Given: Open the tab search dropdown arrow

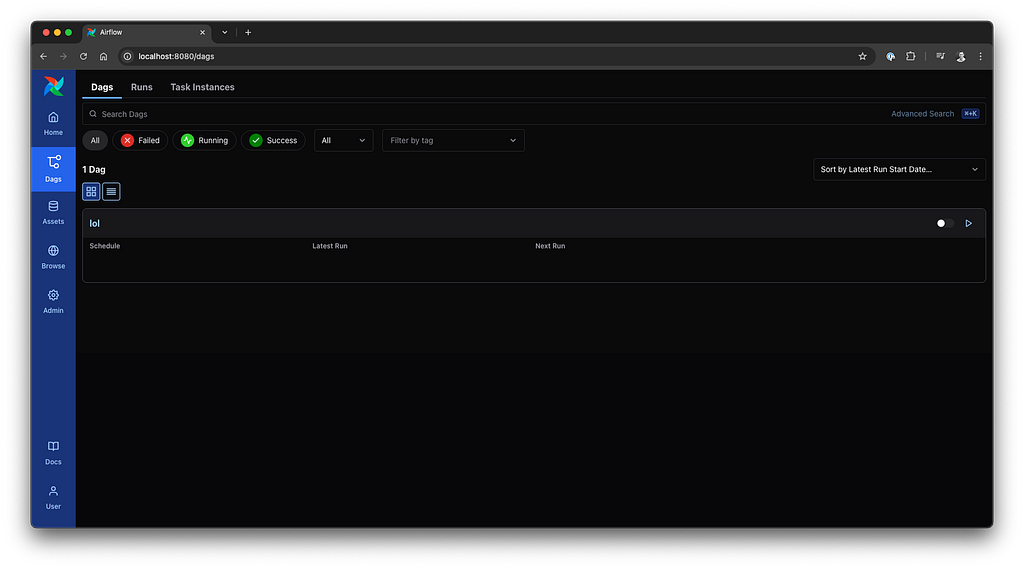Looking at the screenshot, I should click(x=225, y=32).
